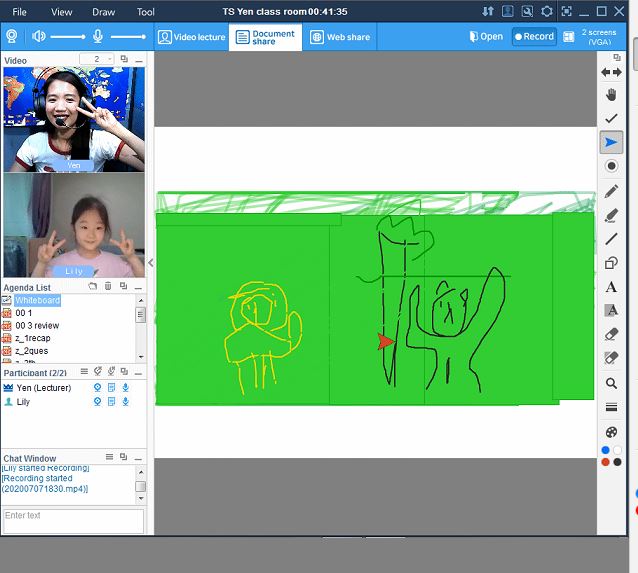Type in the chat Enter text field
Screen dimensions: 638x573
pos(73,520)
